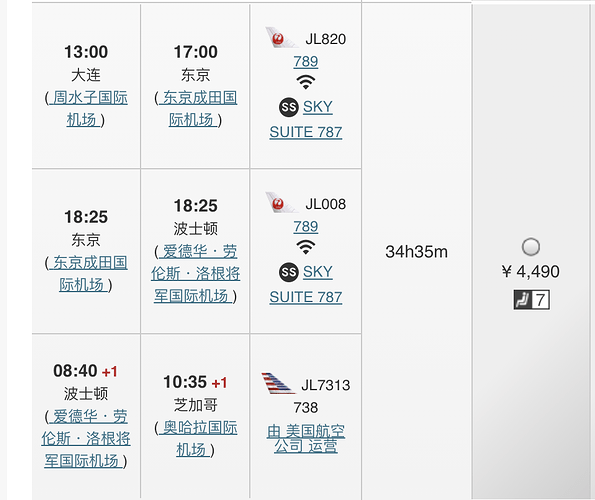Click the JAL tail logo beside JL008
The height and width of the screenshot is (500, 595).
tap(282, 202)
